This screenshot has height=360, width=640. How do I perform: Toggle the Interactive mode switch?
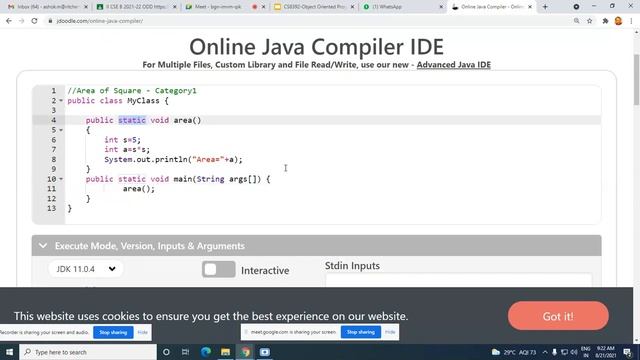click(x=219, y=269)
